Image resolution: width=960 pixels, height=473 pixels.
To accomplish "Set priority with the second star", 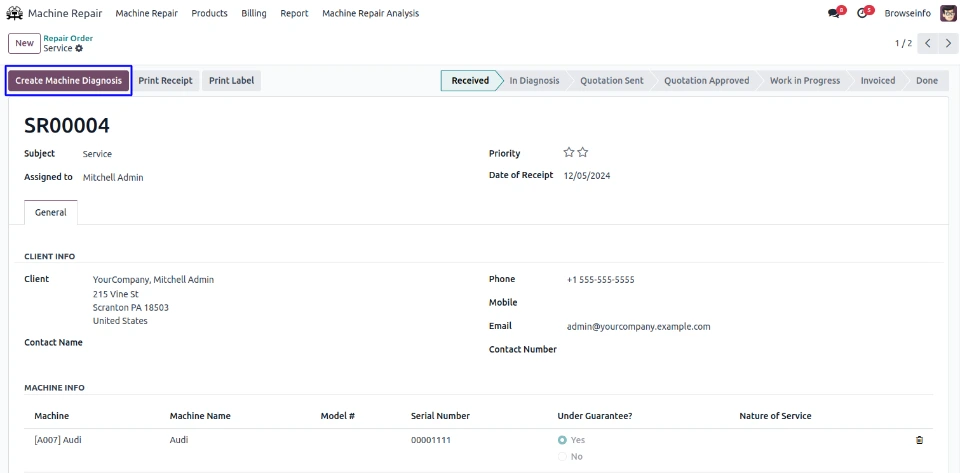I will pos(583,153).
